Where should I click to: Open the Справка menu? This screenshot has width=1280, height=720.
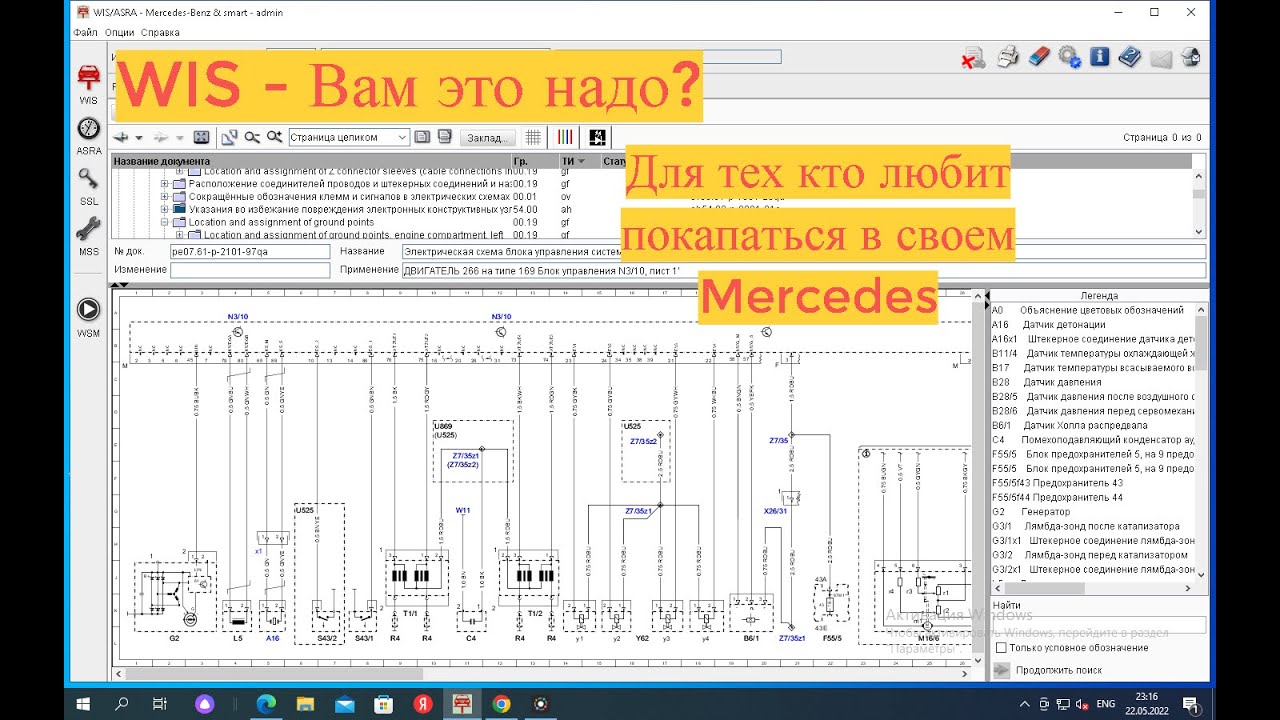160,32
